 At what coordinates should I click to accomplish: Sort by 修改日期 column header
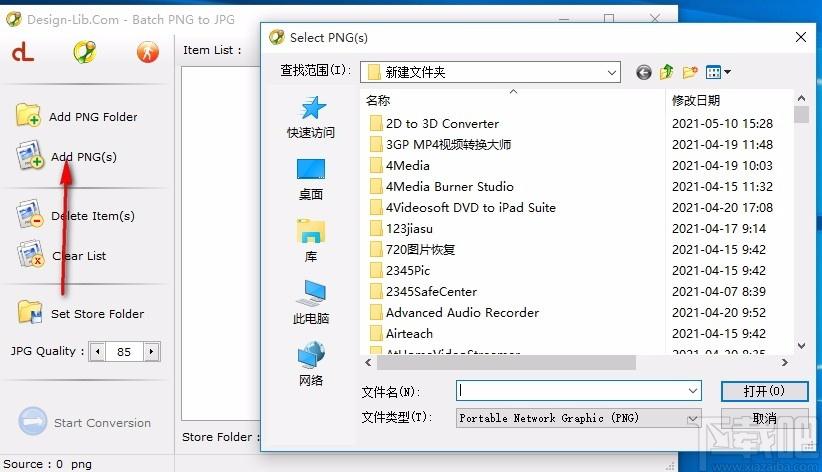[696, 100]
